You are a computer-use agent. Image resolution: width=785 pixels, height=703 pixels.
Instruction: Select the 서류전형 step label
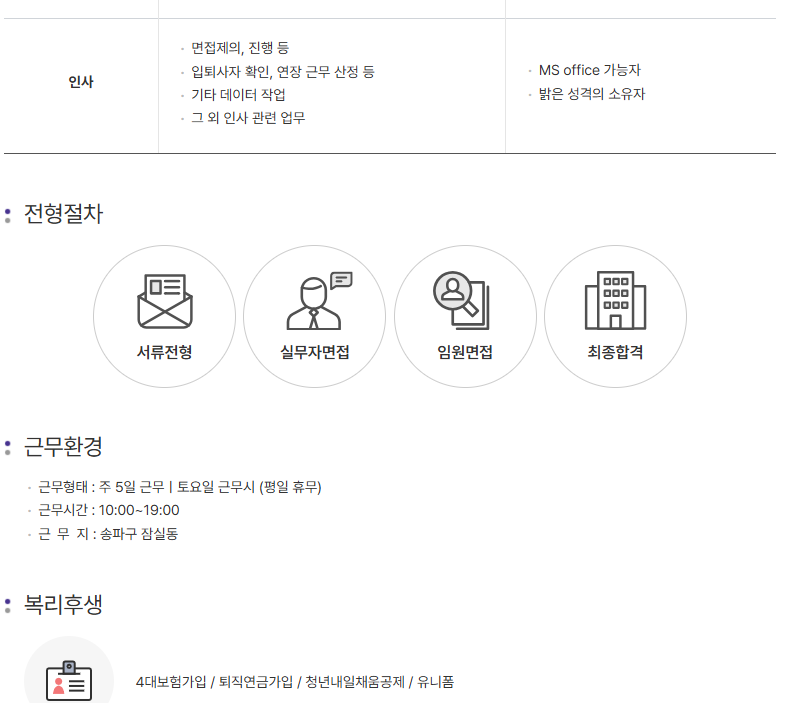pos(164,352)
